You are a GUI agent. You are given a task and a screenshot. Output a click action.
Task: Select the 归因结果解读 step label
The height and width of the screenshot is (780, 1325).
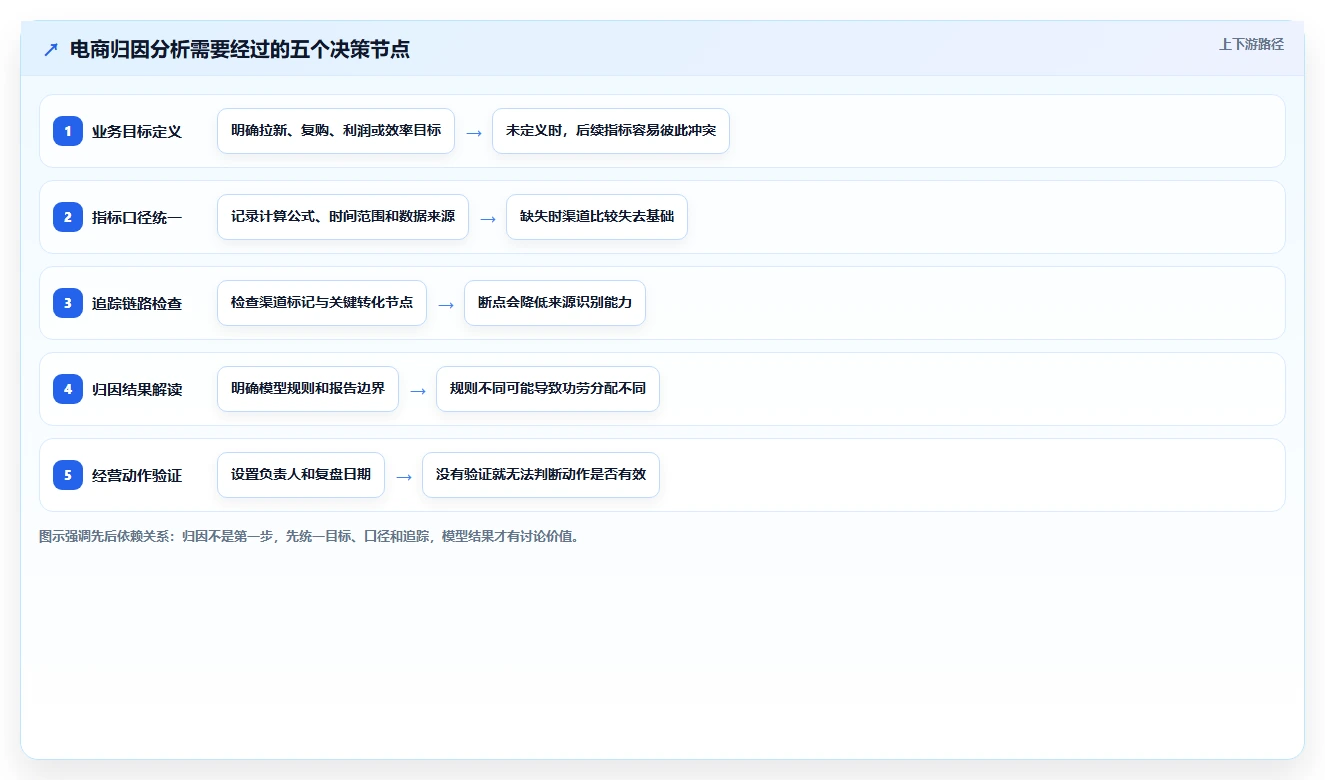pyautogui.click(x=137, y=389)
